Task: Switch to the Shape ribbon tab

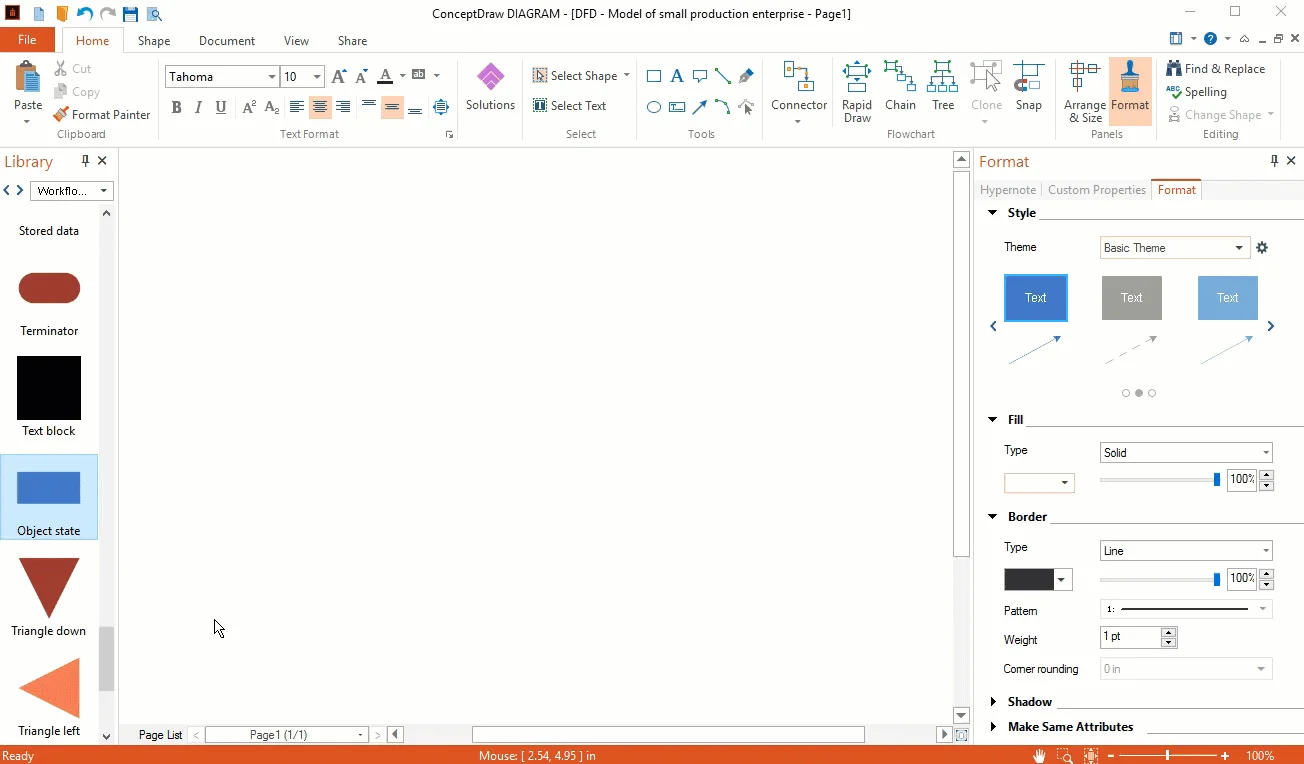Action: click(154, 41)
